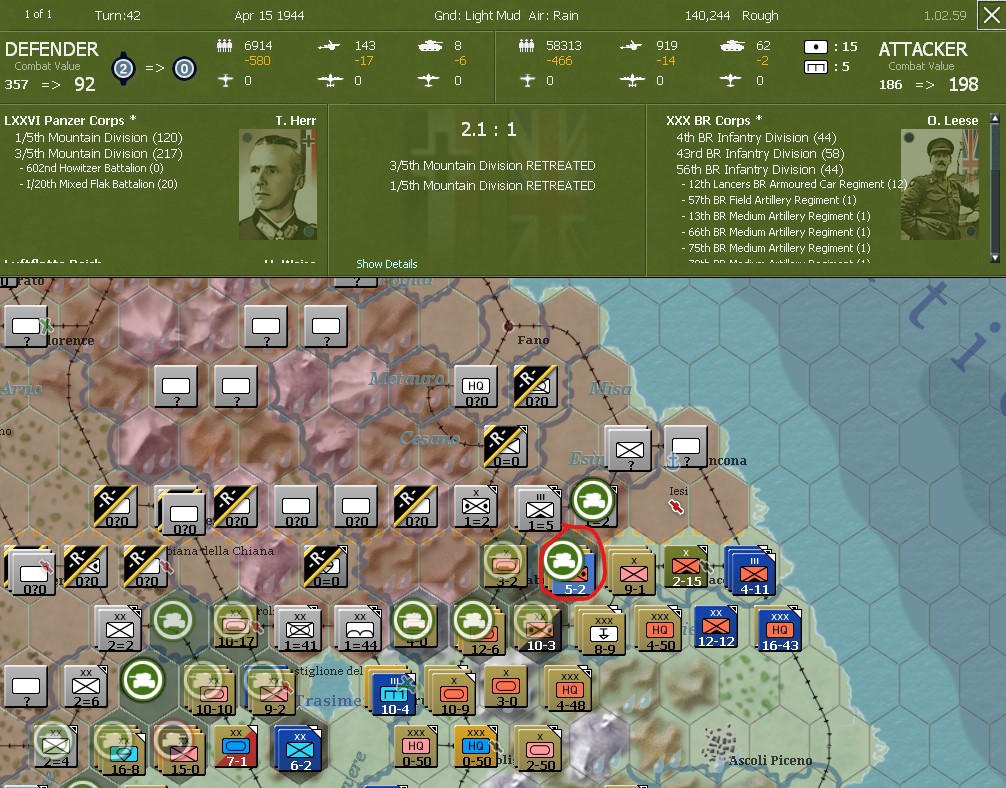Select 'XXX BR Corps' header
The height and width of the screenshot is (788, 1006).
coord(714,121)
